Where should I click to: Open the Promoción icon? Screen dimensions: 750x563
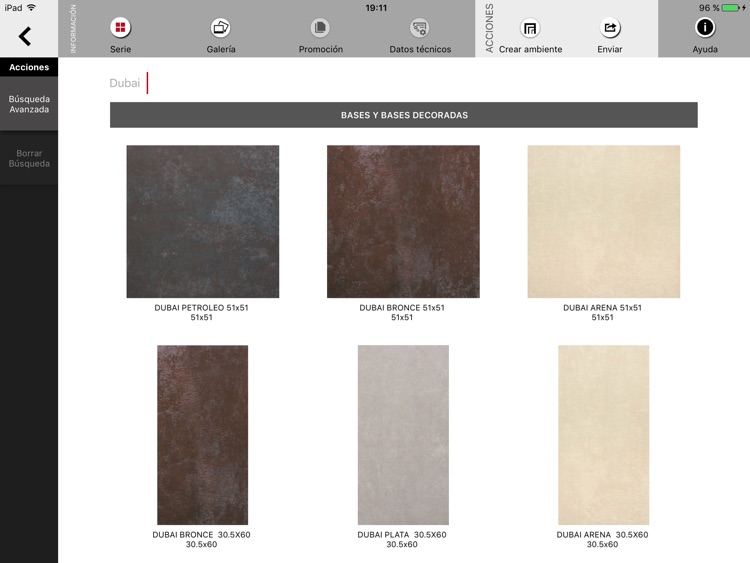pyautogui.click(x=320, y=28)
